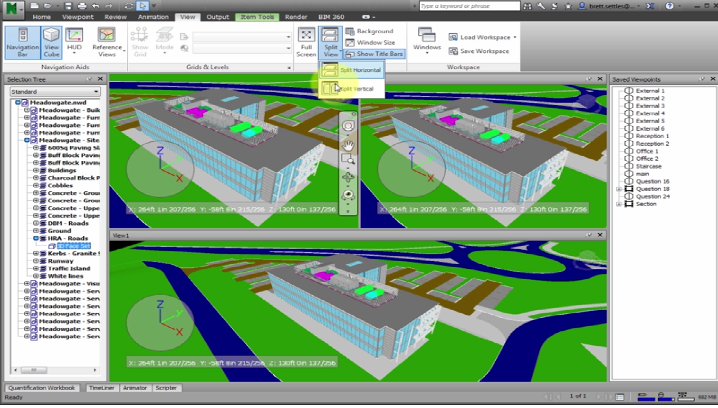Open the Window Size settings
Screen dimensions: 718x408
[x=370, y=42]
